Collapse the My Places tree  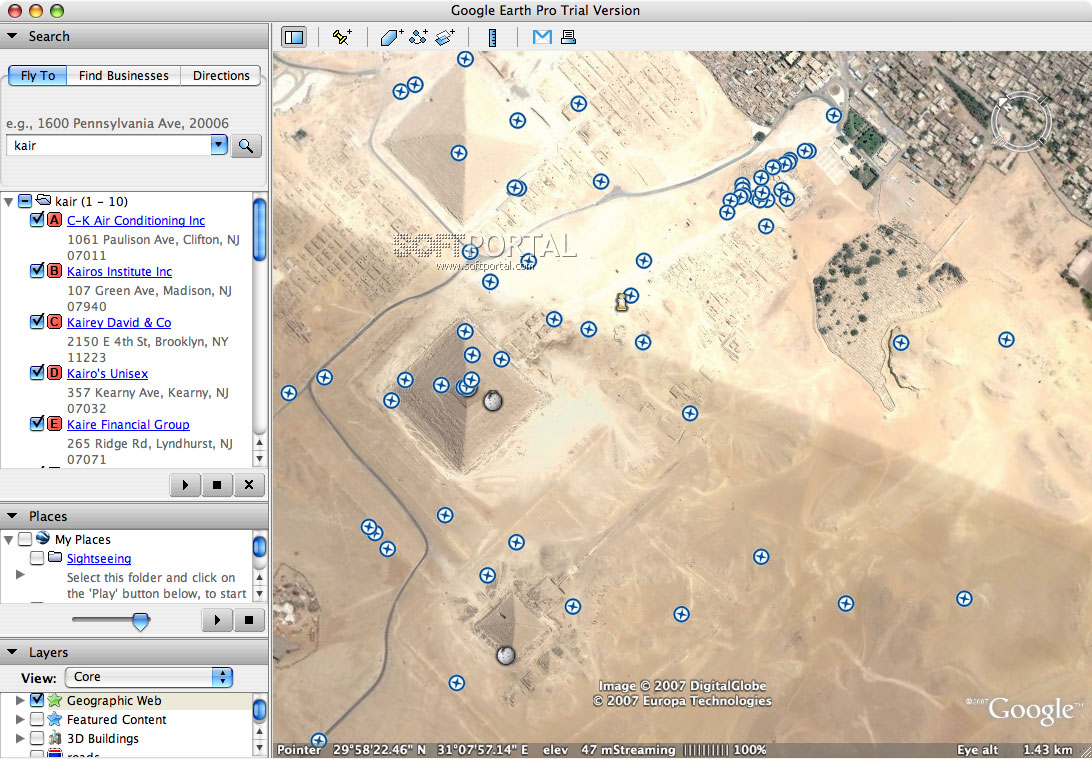[x=8, y=540]
